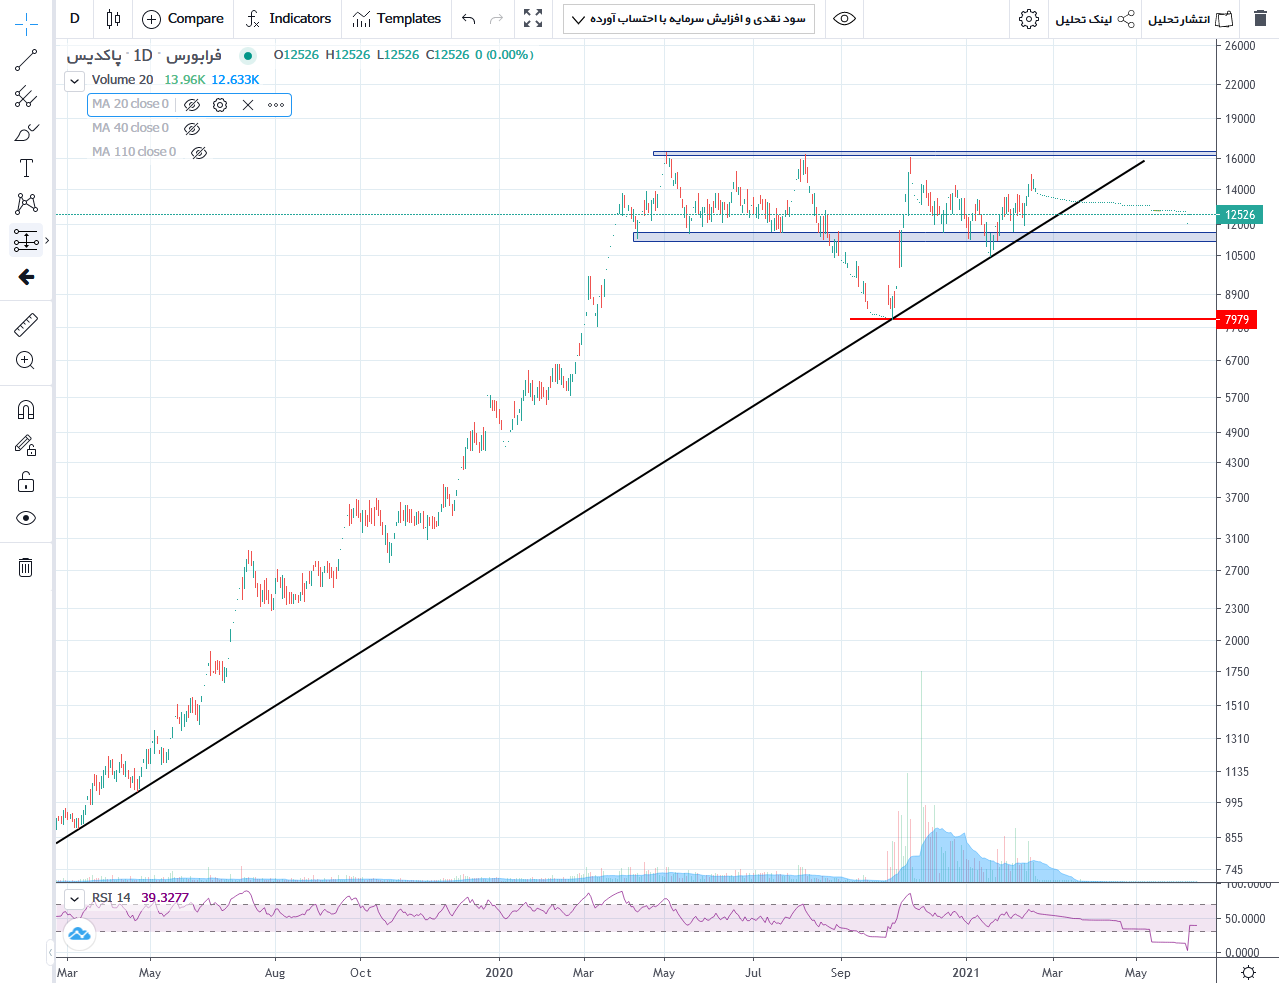
Task: Open the ruler measure tool
Action: tap(26, 324)
